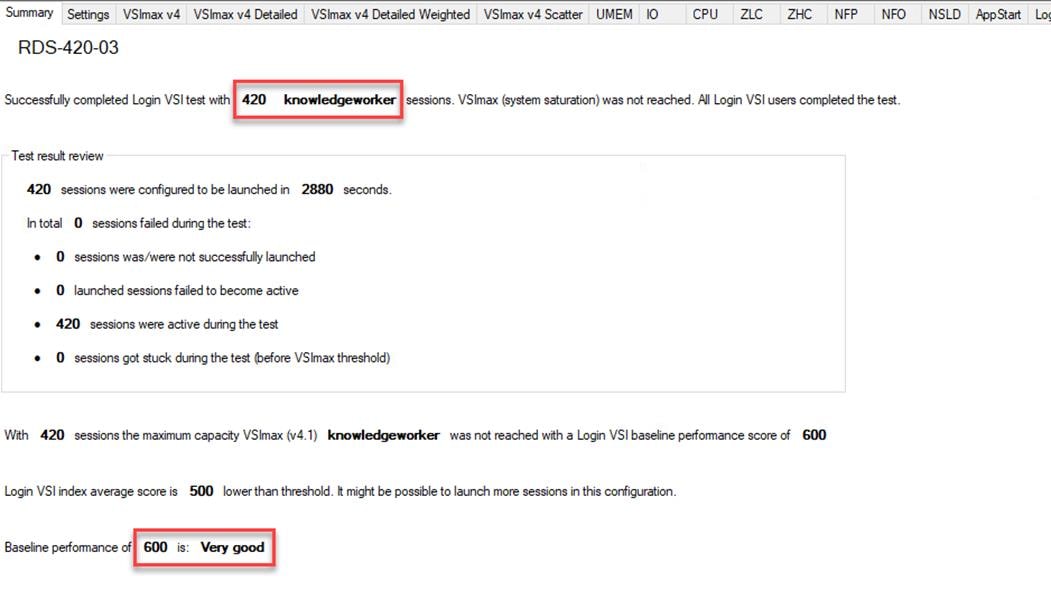Click 'sessions were active during the test' line

point(184,324)
